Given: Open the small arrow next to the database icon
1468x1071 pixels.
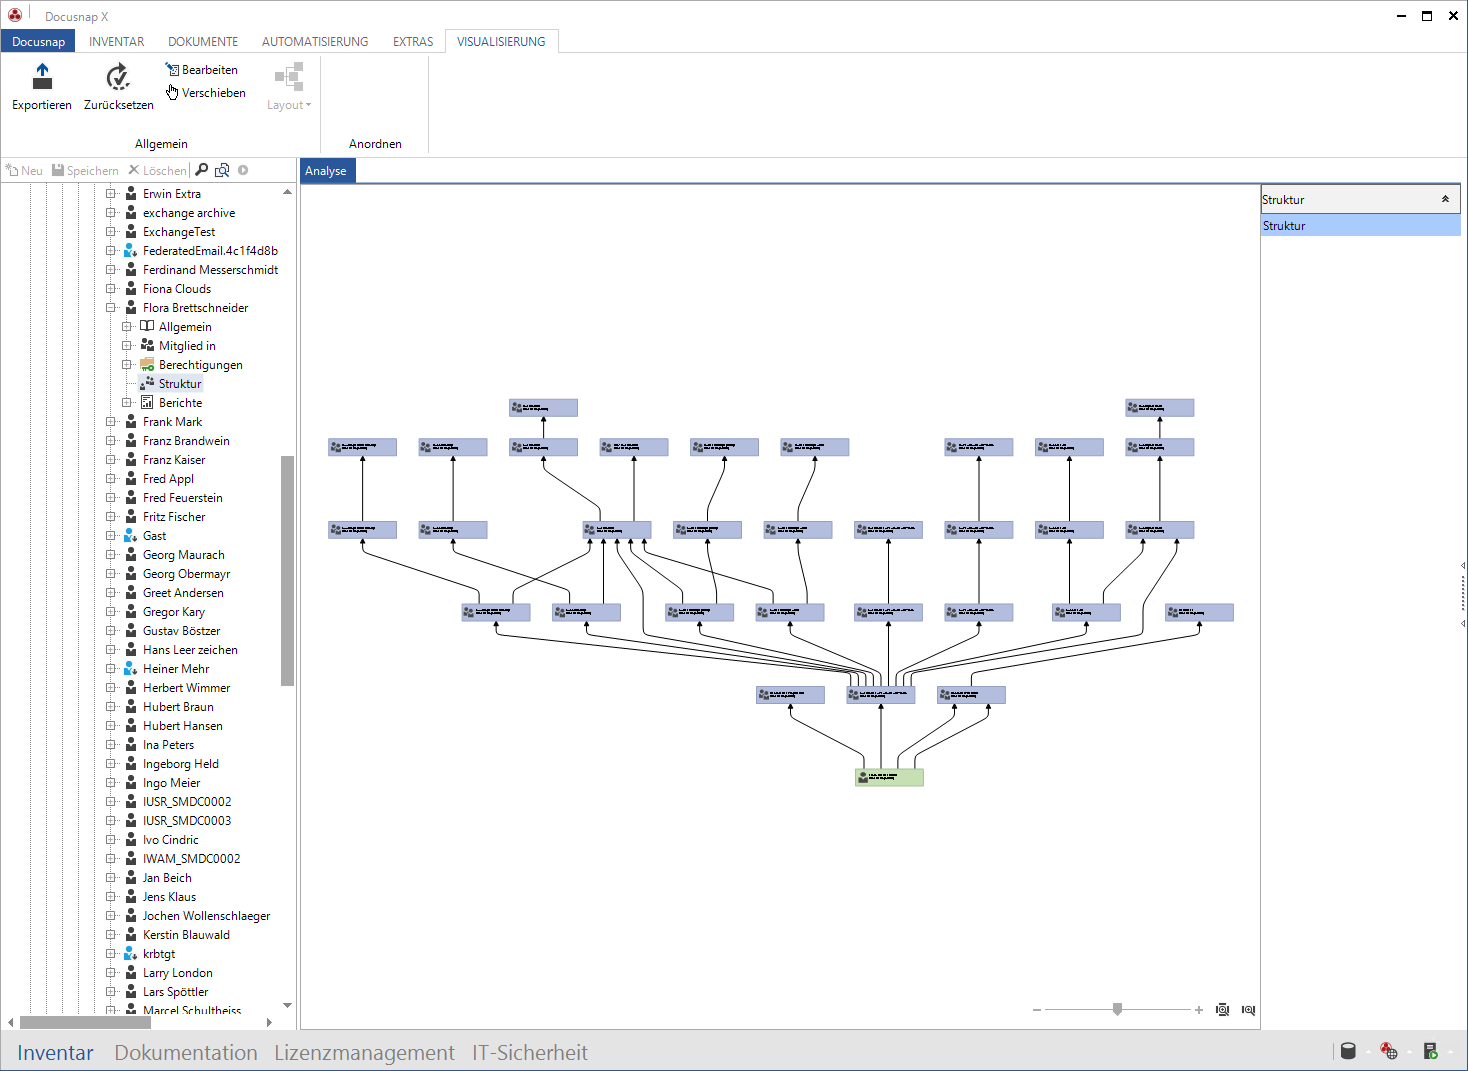Looking at the screenshot, I should pyautogui.click(x=1368, y=1052).
